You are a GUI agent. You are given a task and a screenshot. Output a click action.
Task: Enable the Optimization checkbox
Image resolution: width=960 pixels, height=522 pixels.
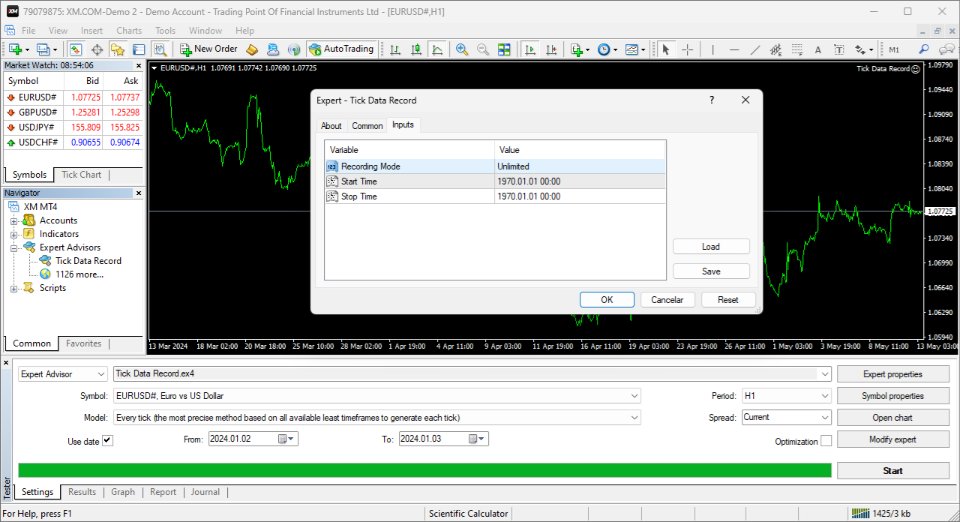[826, 441]
